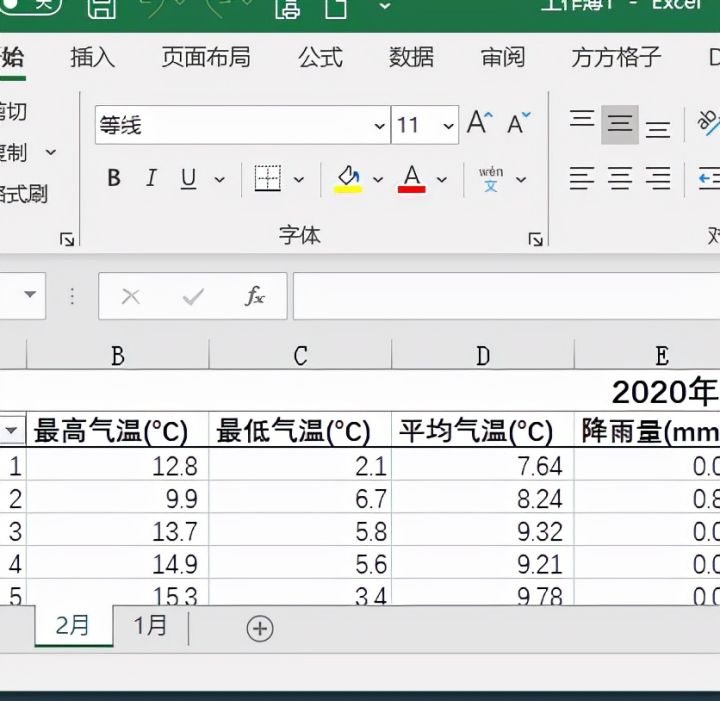Open the 复制 copy dropdown arrow
720x701 pixels.
(x=51, y=152)
